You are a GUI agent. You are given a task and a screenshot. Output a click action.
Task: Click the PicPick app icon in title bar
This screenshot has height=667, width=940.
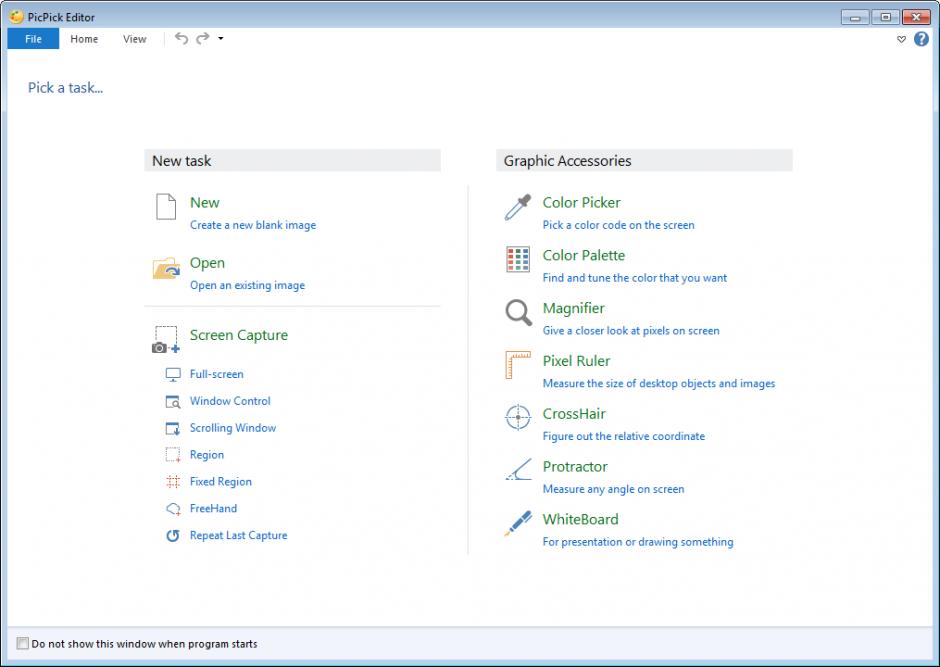click(16, 16)
